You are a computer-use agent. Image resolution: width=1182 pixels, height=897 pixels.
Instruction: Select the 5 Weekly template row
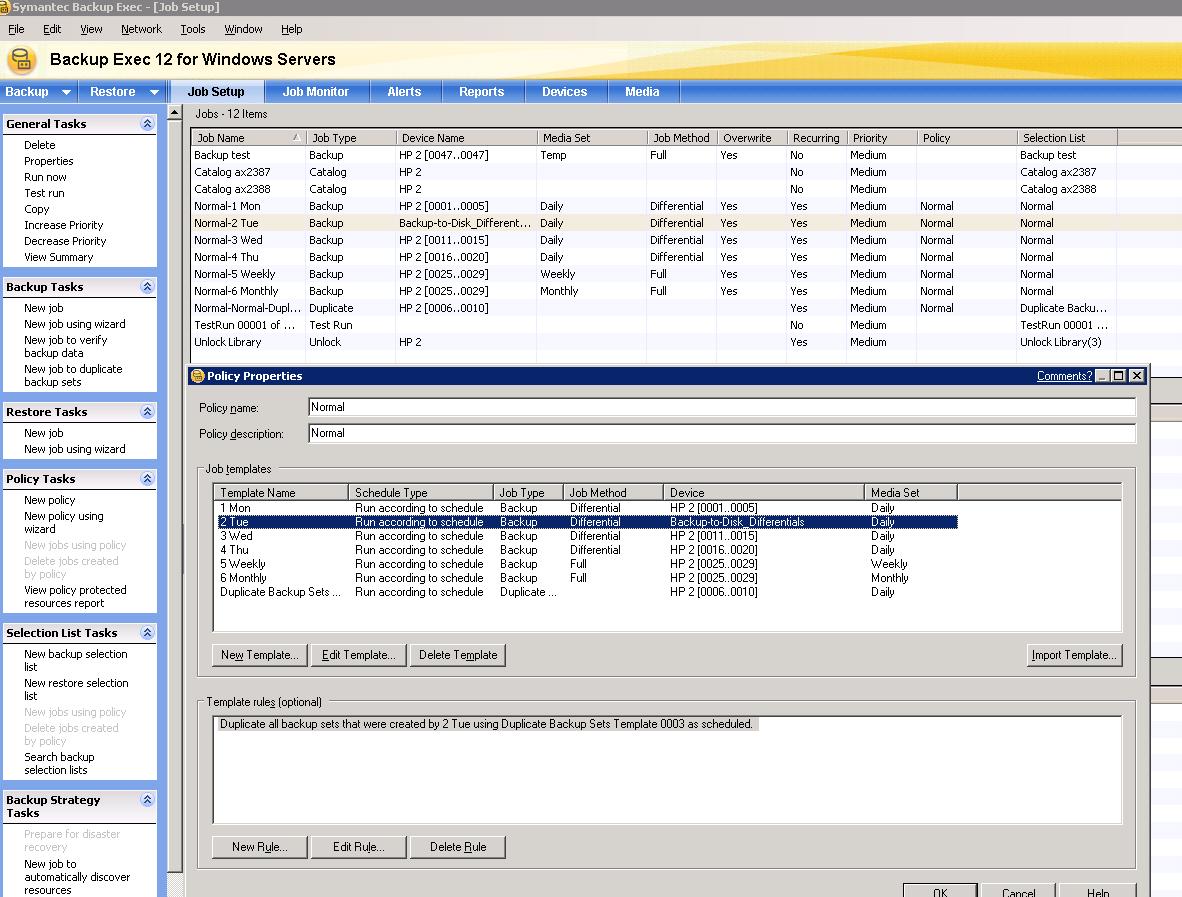[x=588, y=564]
